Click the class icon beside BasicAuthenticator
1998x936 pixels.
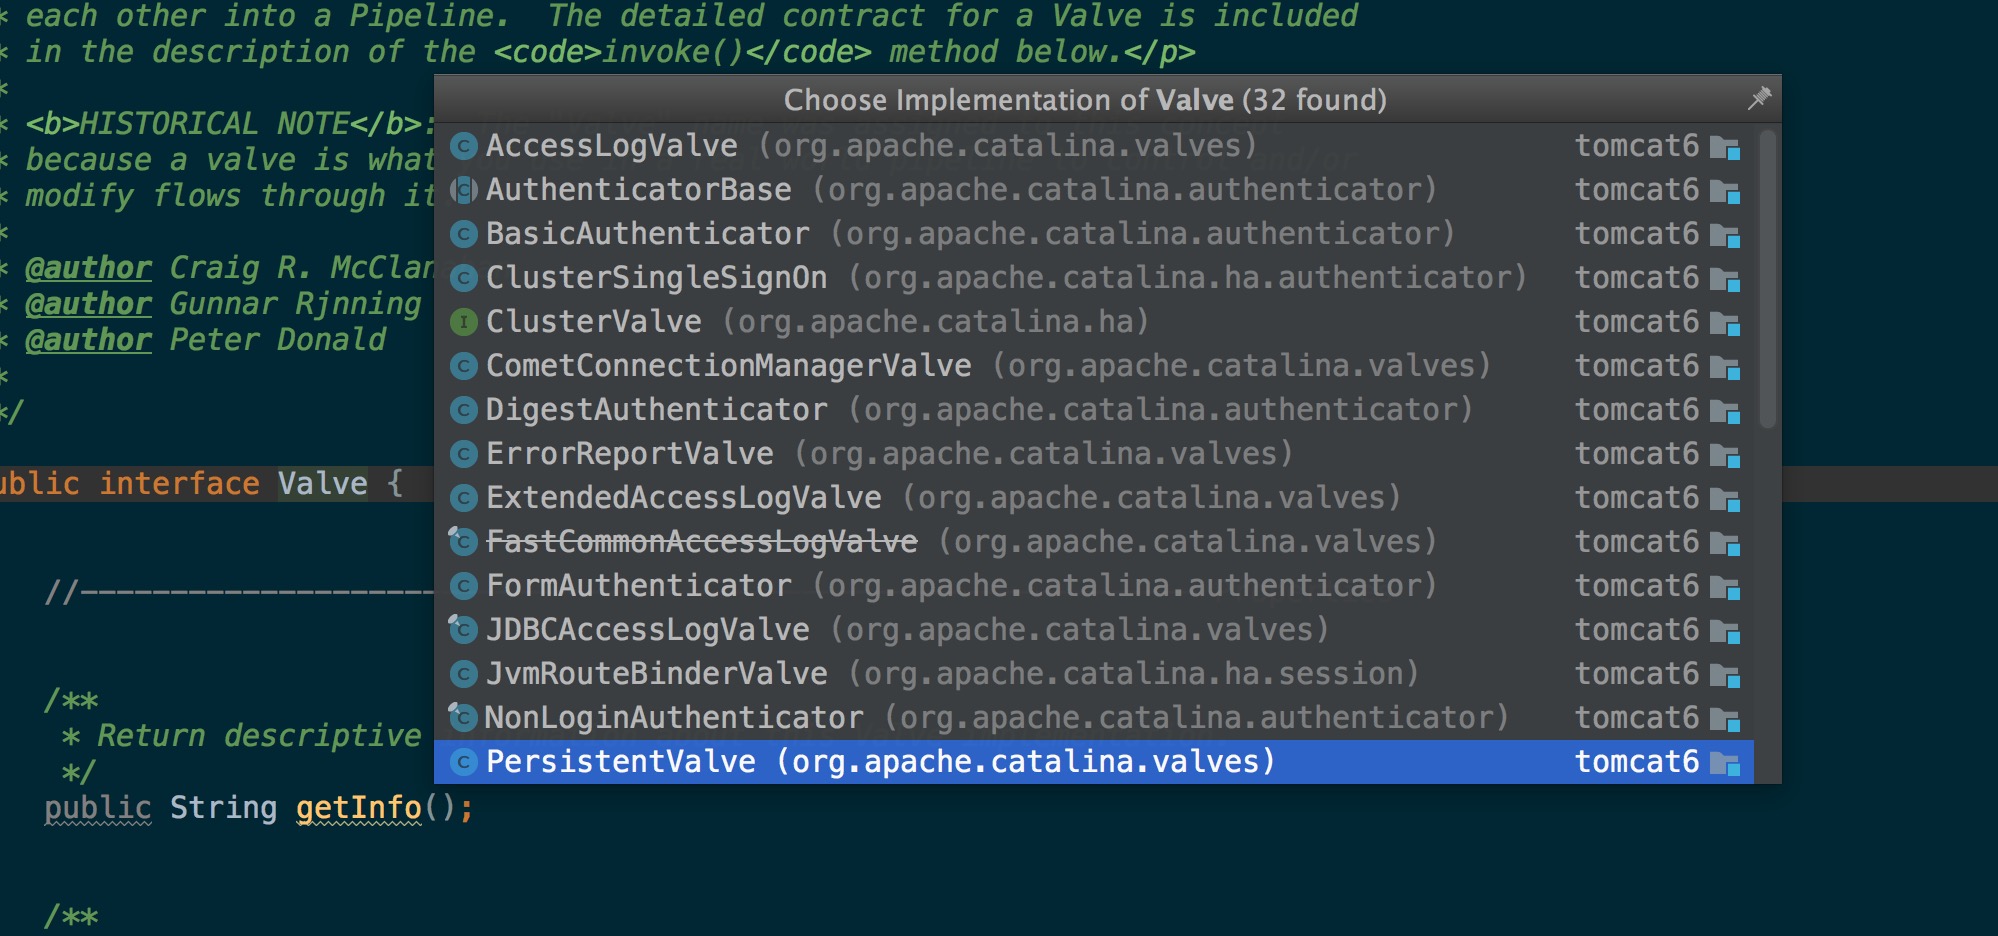tap(463, 235)
